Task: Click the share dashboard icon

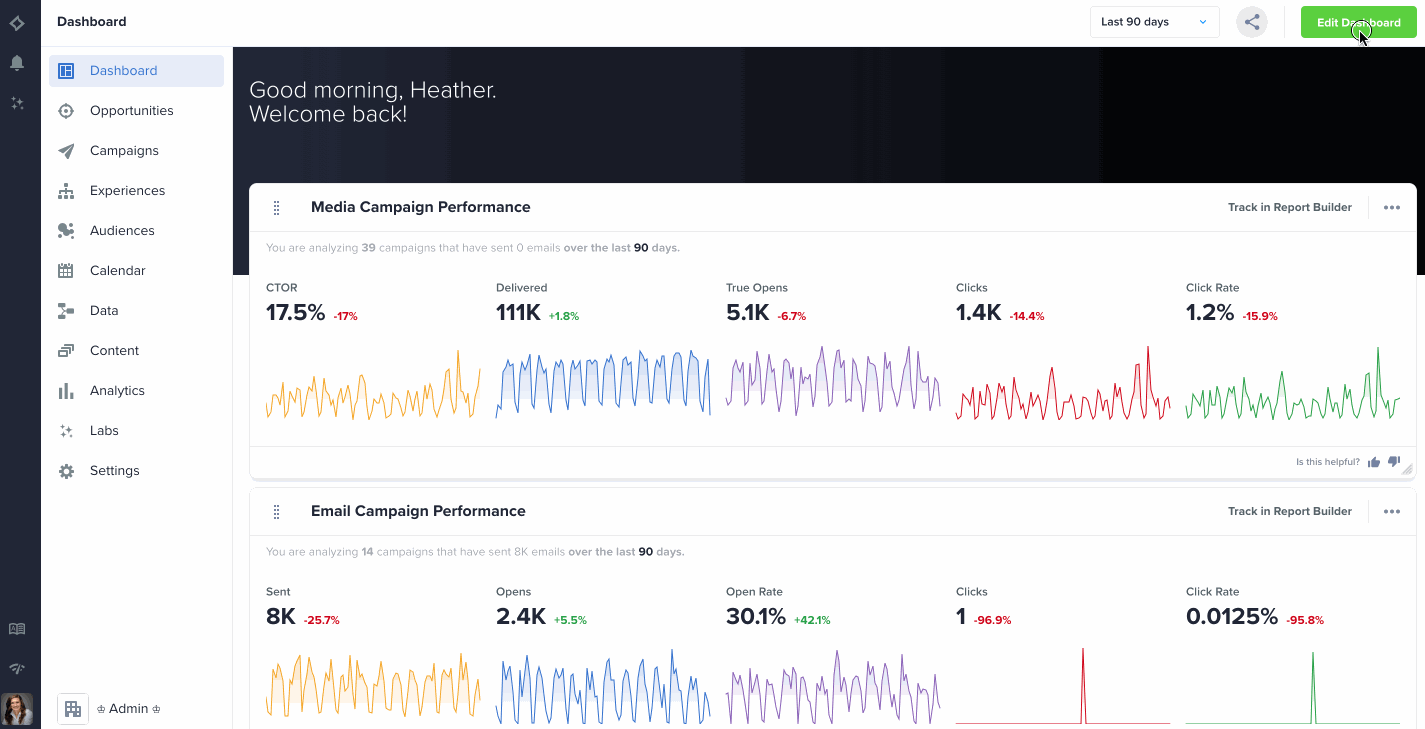Action: (x=1252, y=22)
